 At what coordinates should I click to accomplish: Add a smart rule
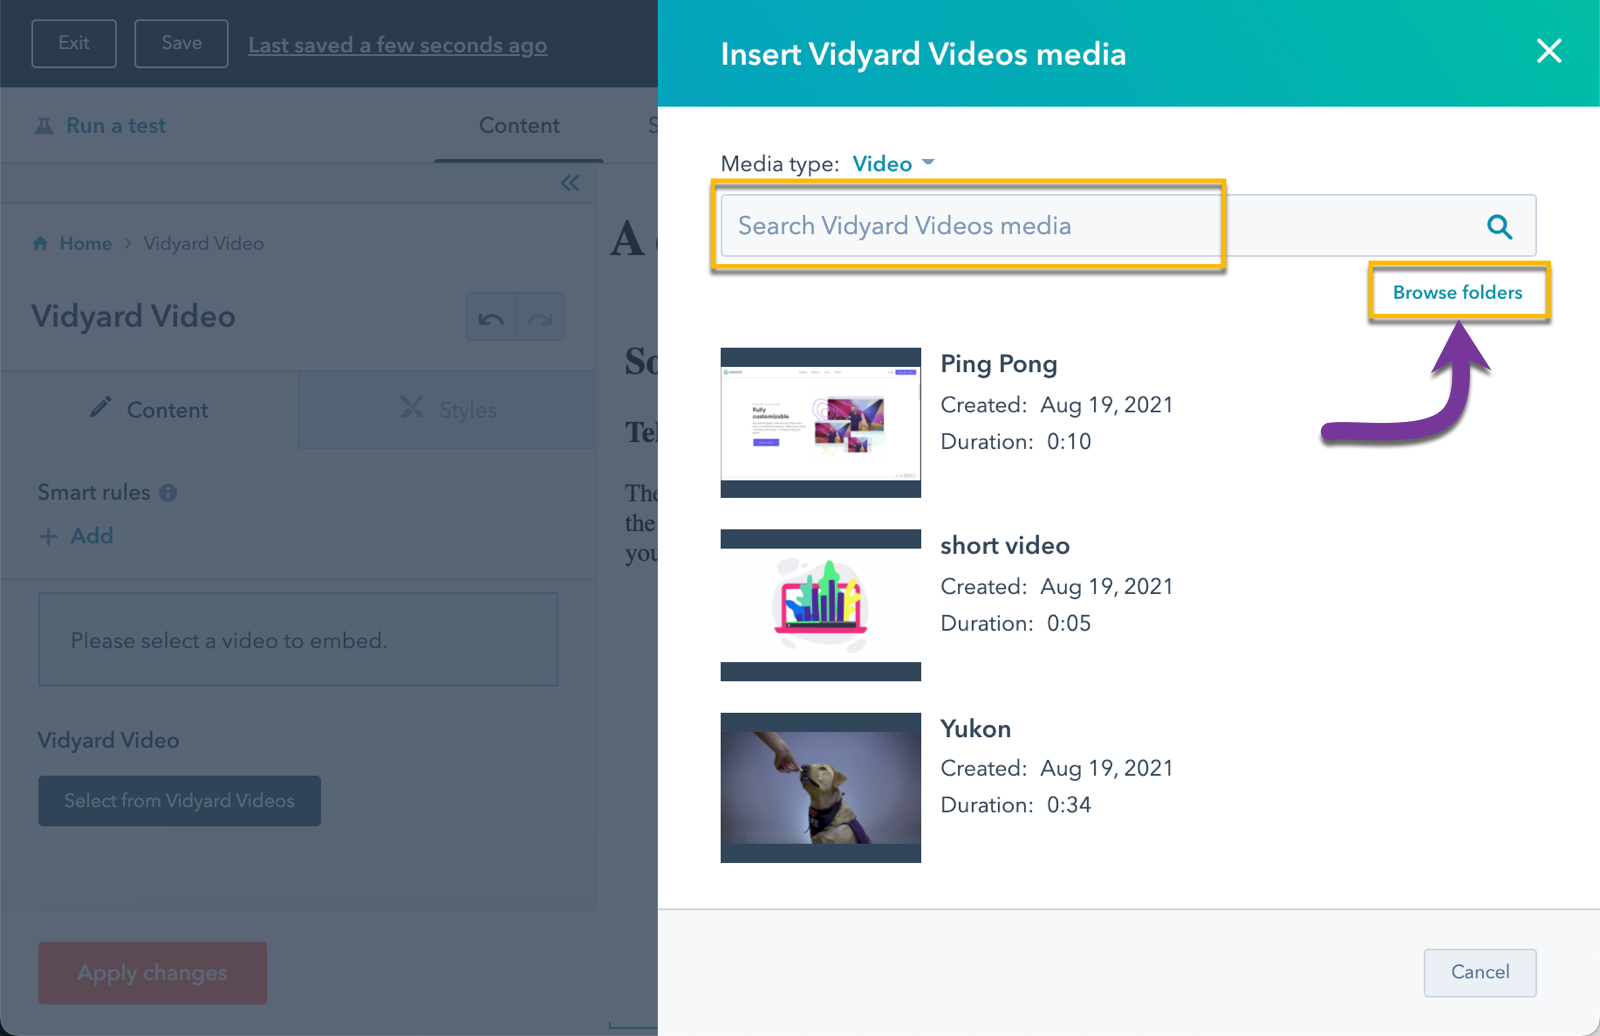76,536
